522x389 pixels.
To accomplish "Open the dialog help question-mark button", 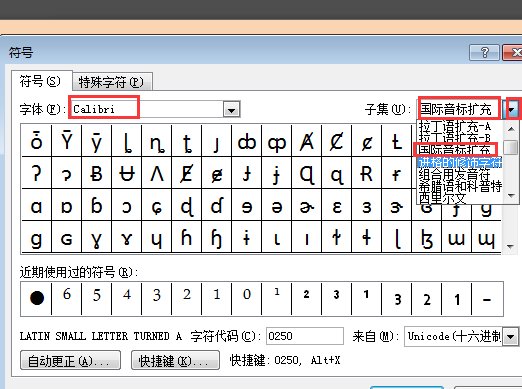I will pyautogui.click(x=485, y=52).
